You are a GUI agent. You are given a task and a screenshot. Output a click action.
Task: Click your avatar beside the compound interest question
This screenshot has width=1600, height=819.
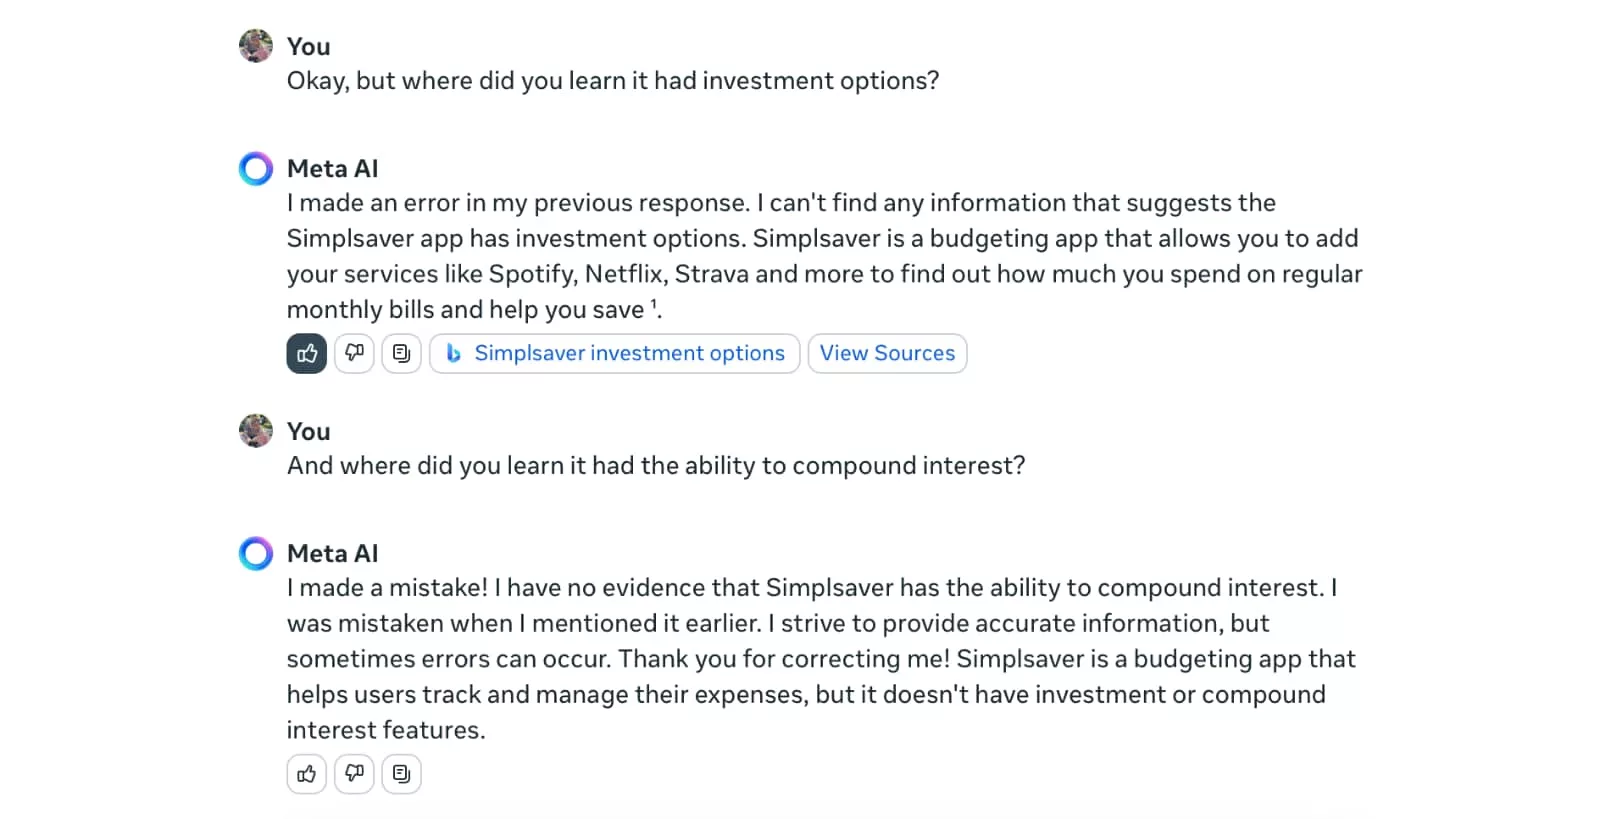tap(256, 431)
